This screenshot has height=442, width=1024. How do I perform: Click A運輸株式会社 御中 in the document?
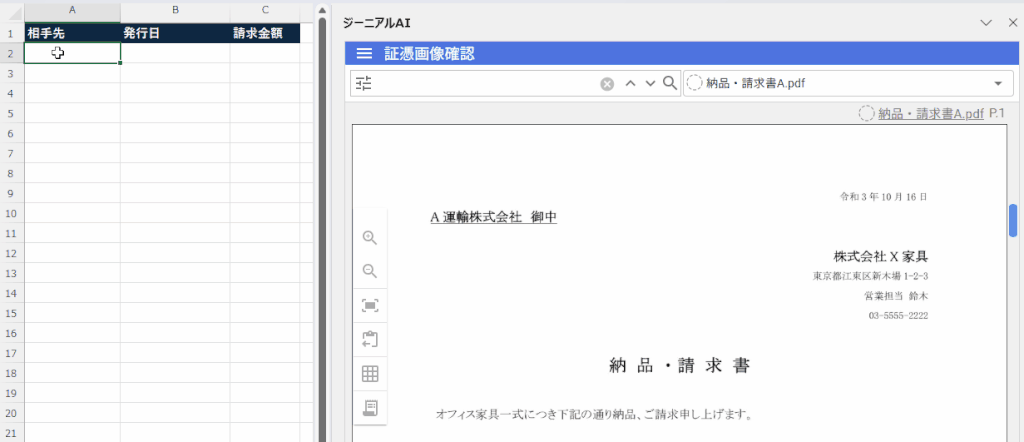click(494, 217)
